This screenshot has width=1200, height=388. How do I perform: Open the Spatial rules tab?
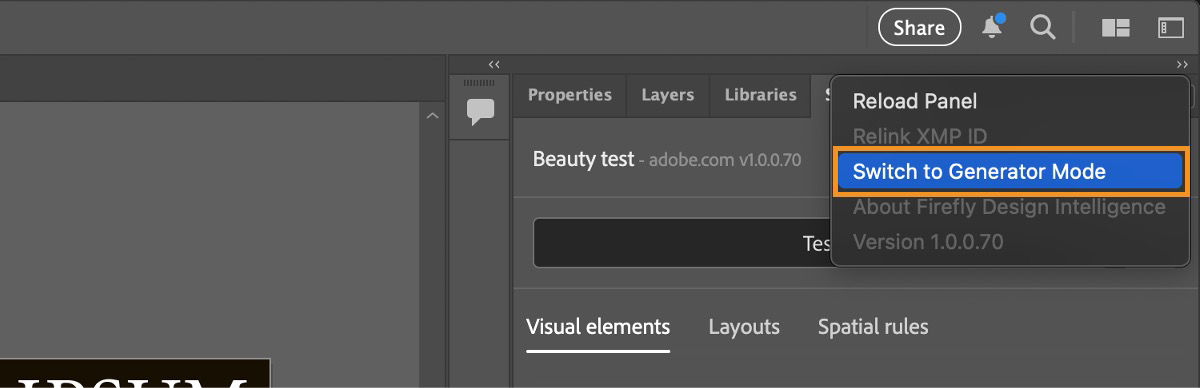point(873,327)
